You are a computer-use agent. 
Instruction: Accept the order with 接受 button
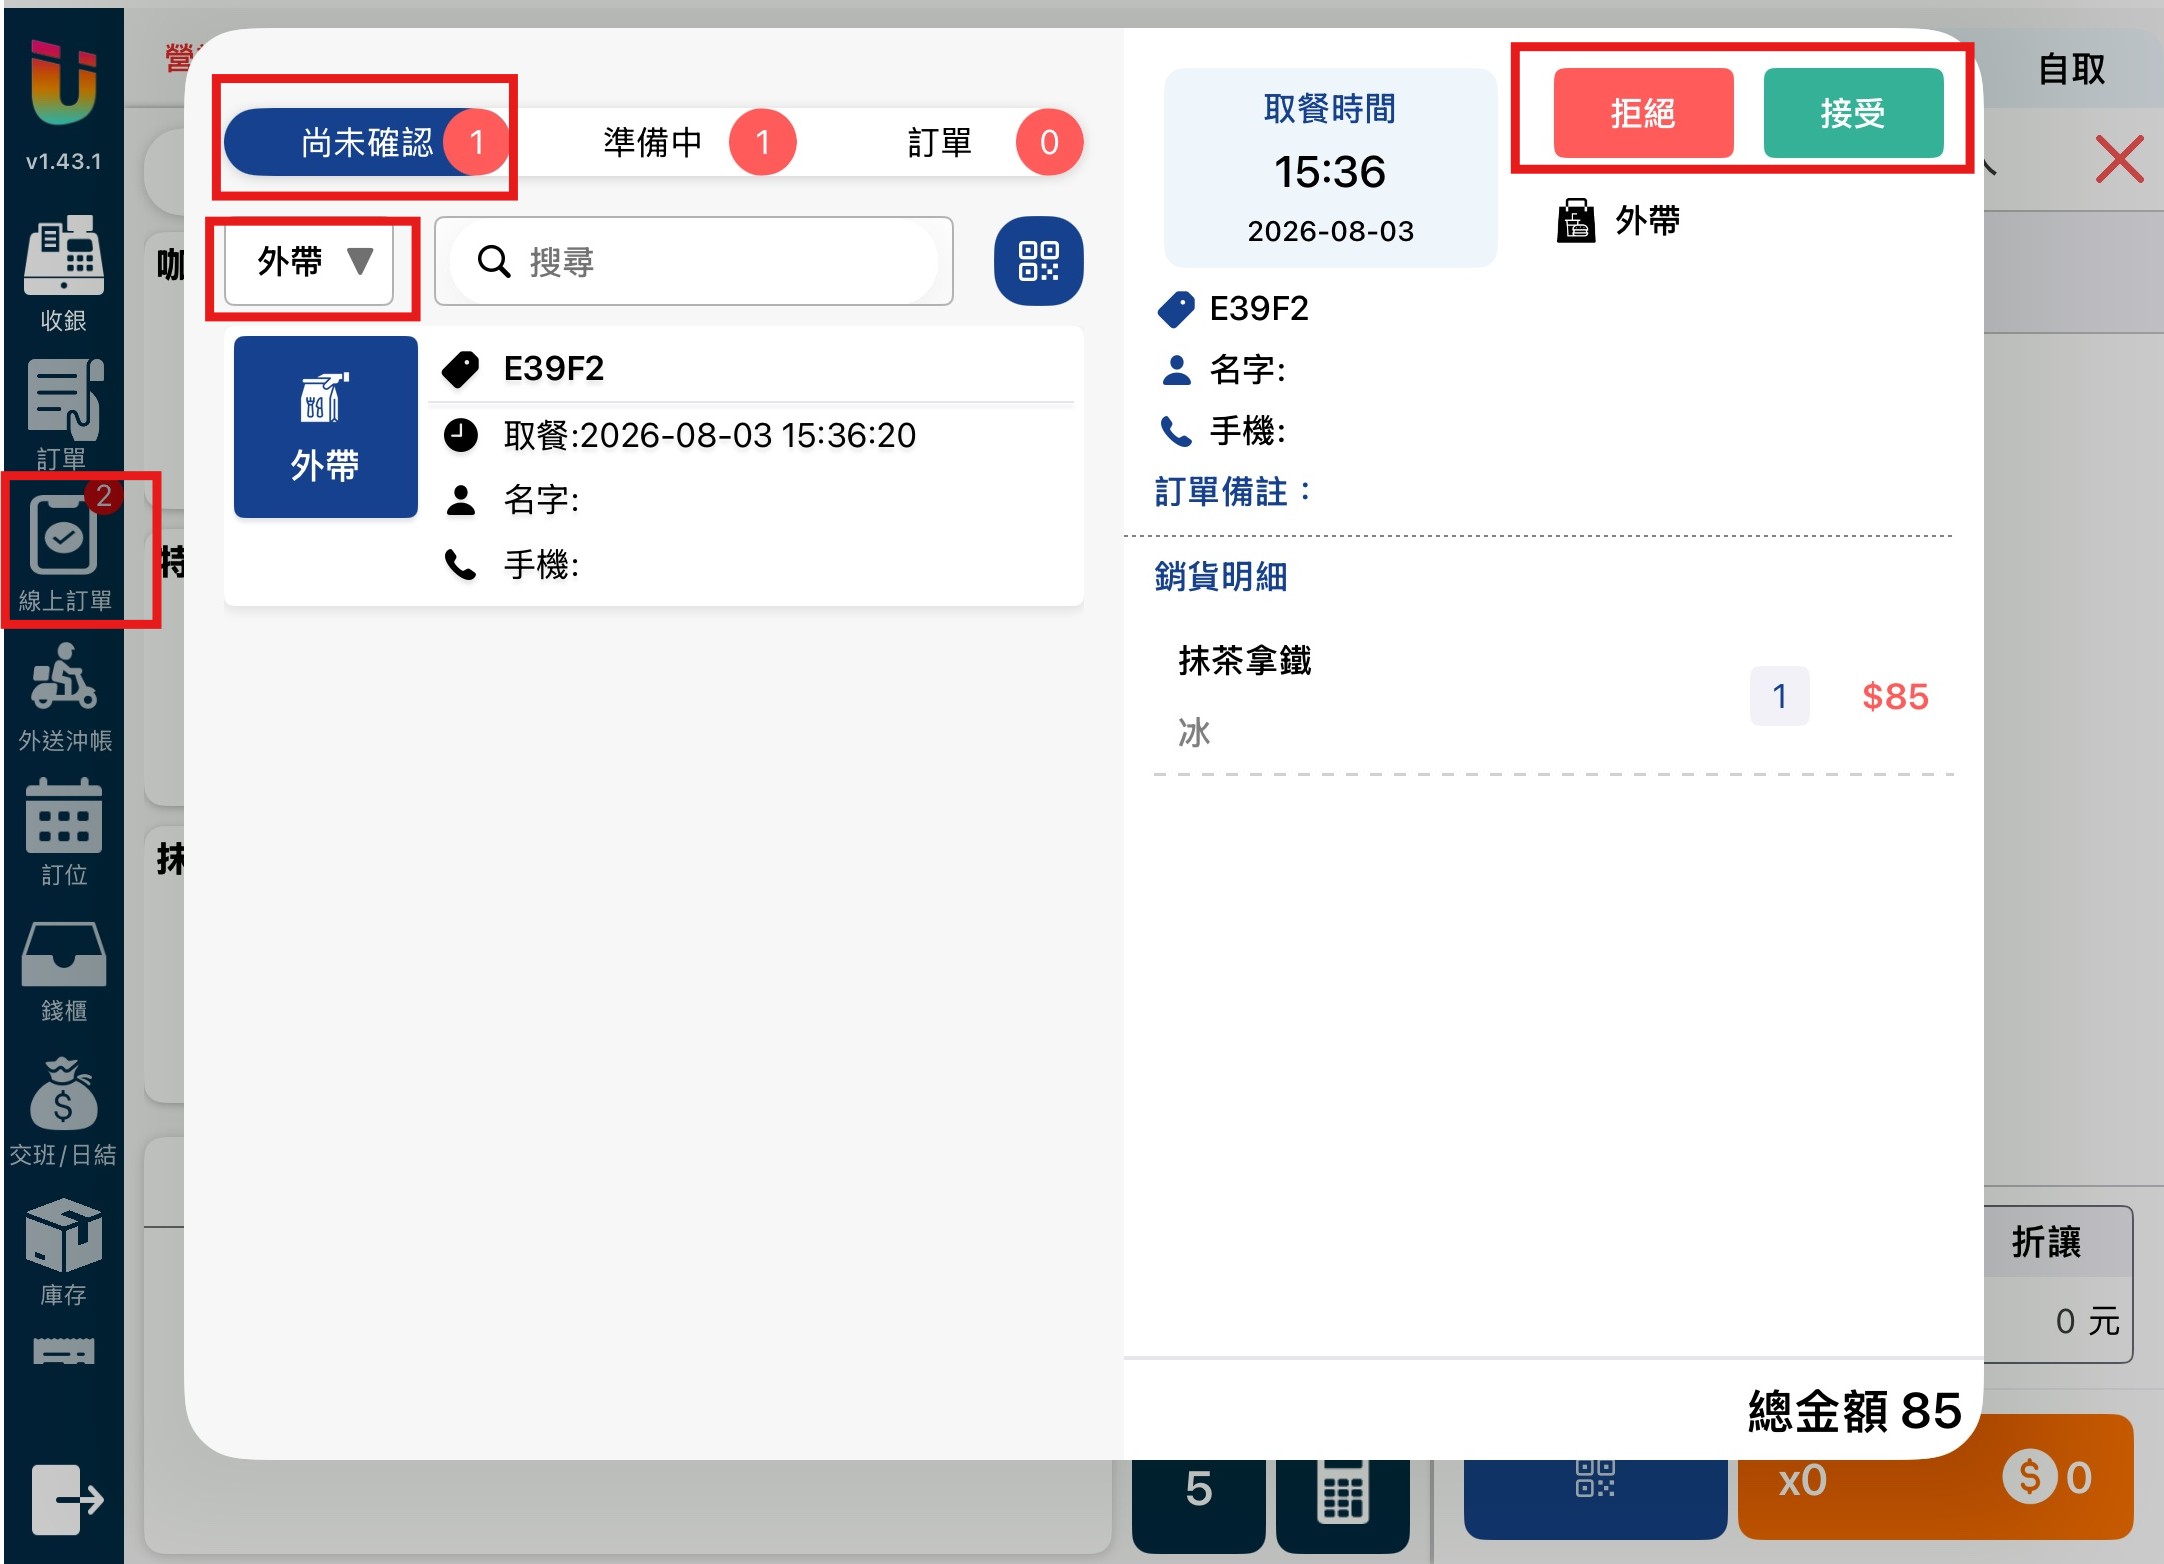point(1853,113)
